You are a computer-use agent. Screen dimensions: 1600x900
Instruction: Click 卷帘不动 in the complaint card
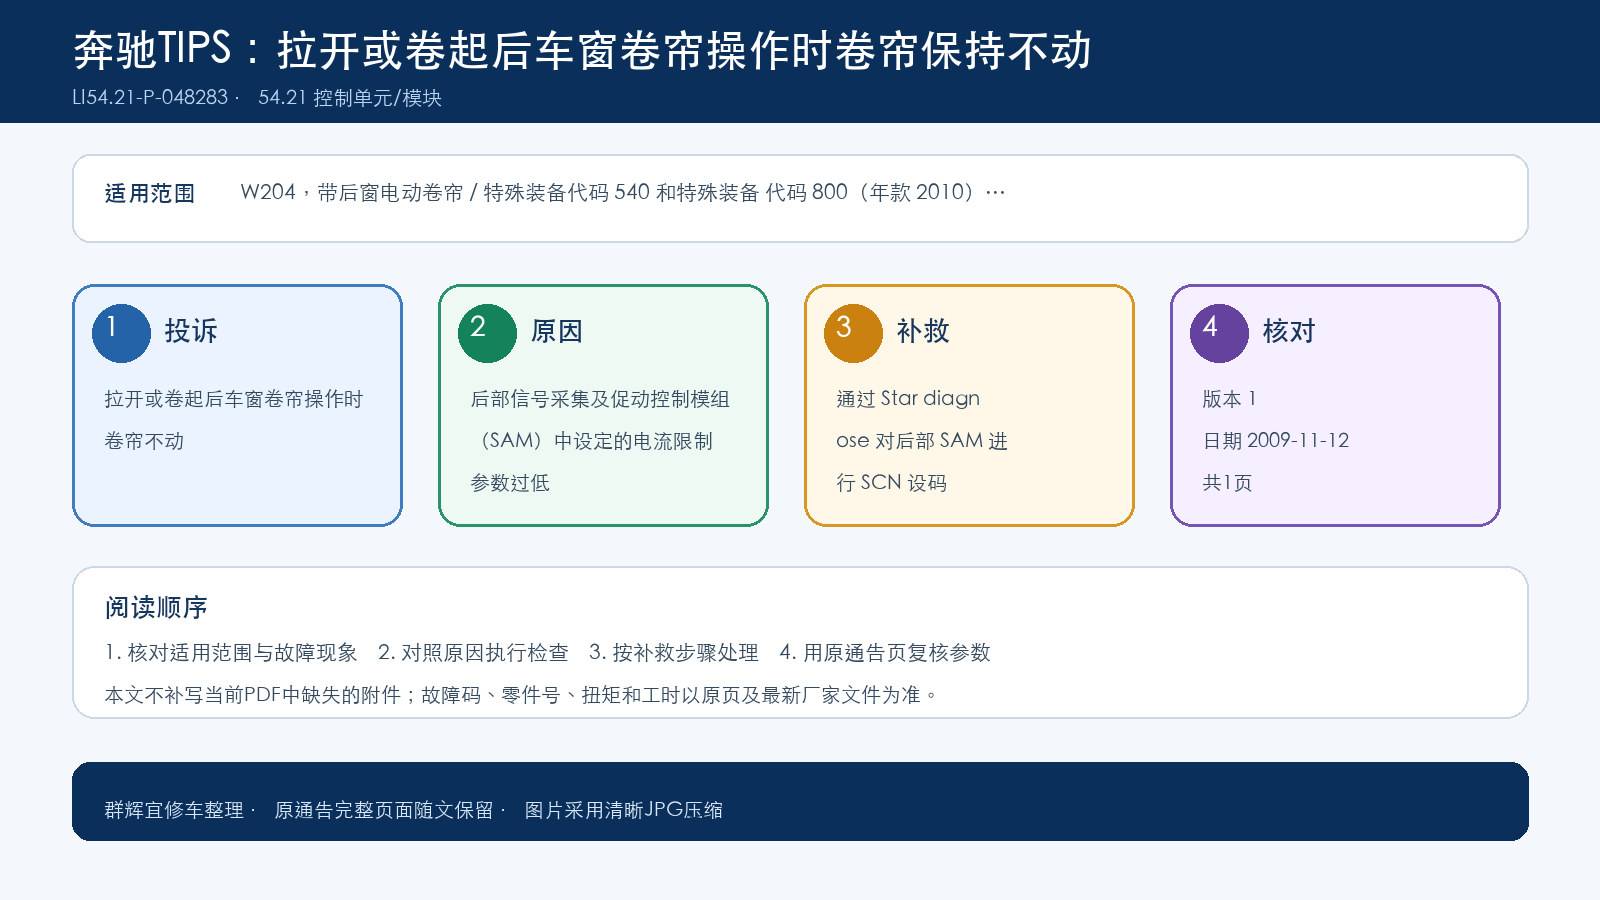tap(144, 441)
